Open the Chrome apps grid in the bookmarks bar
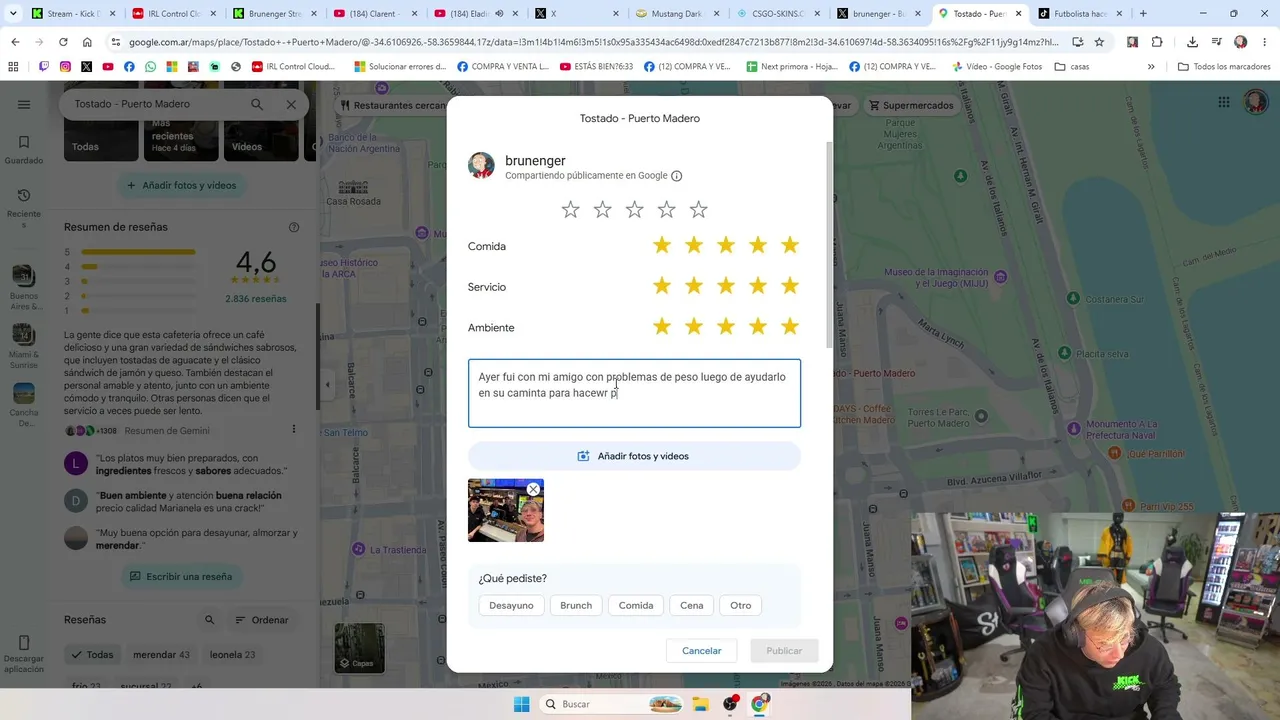This screenshot has width=1280, height=720. pos(13,67)
